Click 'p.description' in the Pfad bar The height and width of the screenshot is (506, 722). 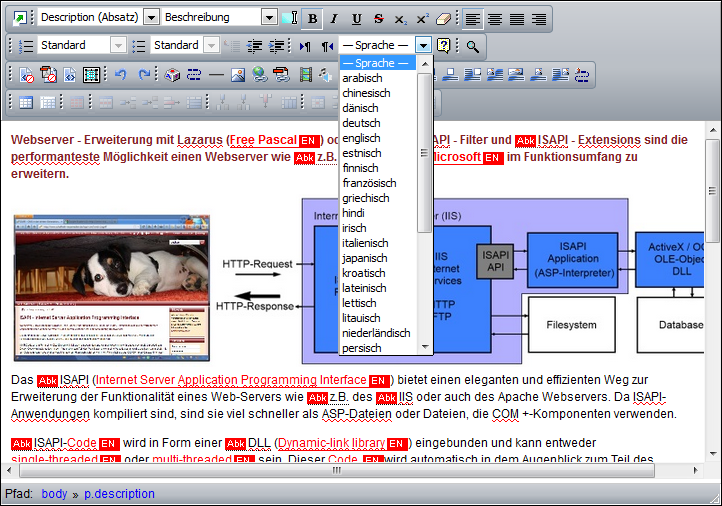[x=119, y=494]
